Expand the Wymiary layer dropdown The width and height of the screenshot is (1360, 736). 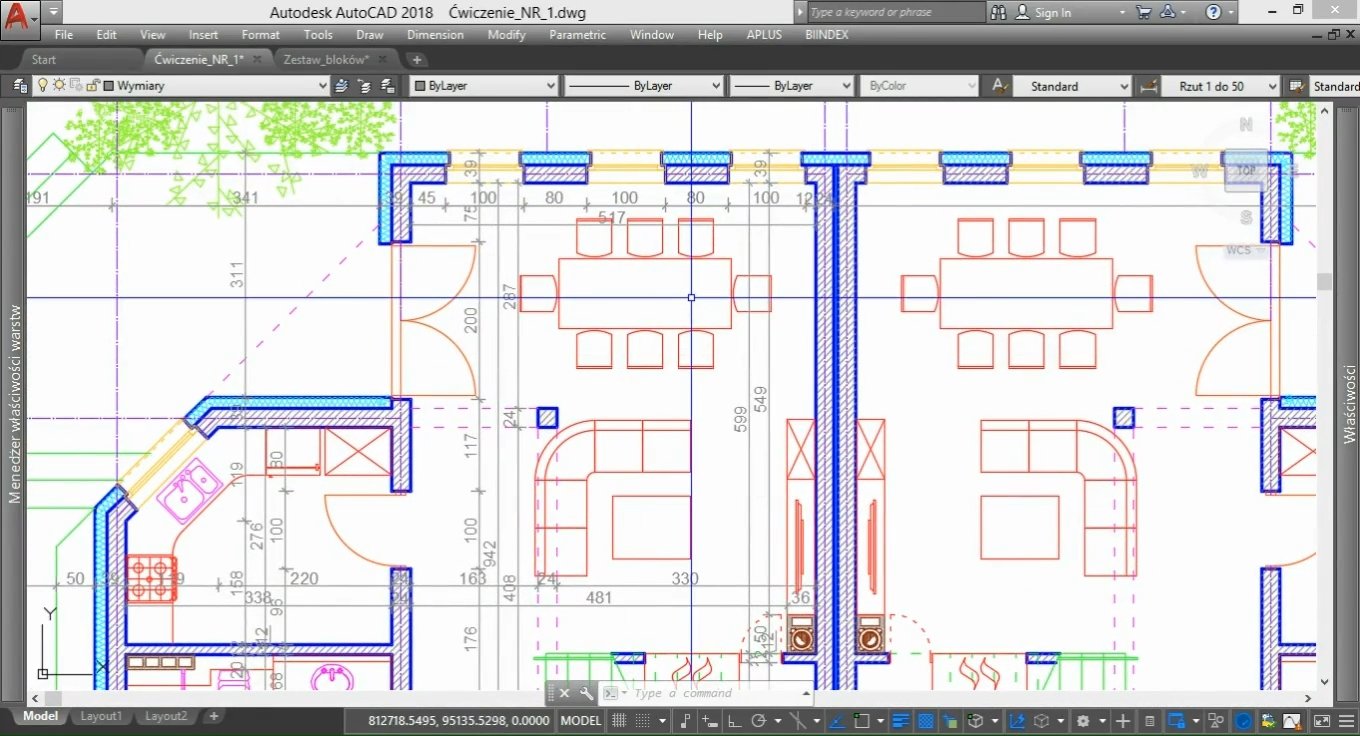(x=322, y=86)
